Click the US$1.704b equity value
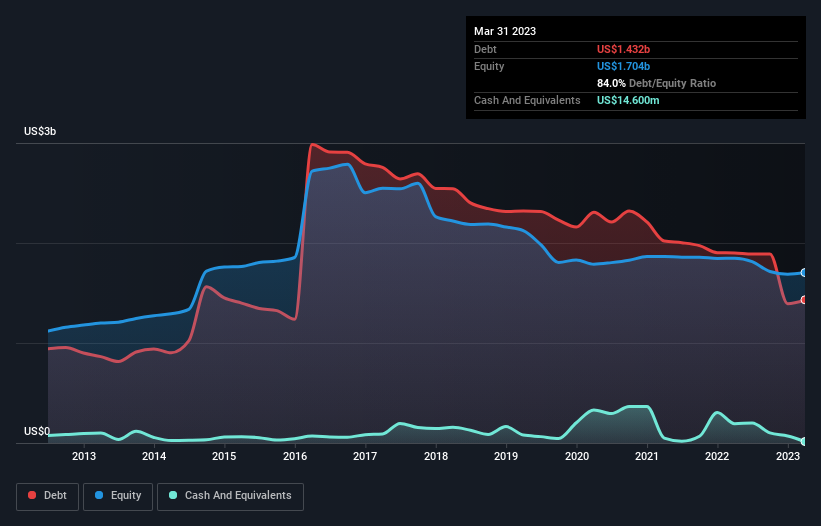This screenshot has width=821, height=526. pos(623,66)
